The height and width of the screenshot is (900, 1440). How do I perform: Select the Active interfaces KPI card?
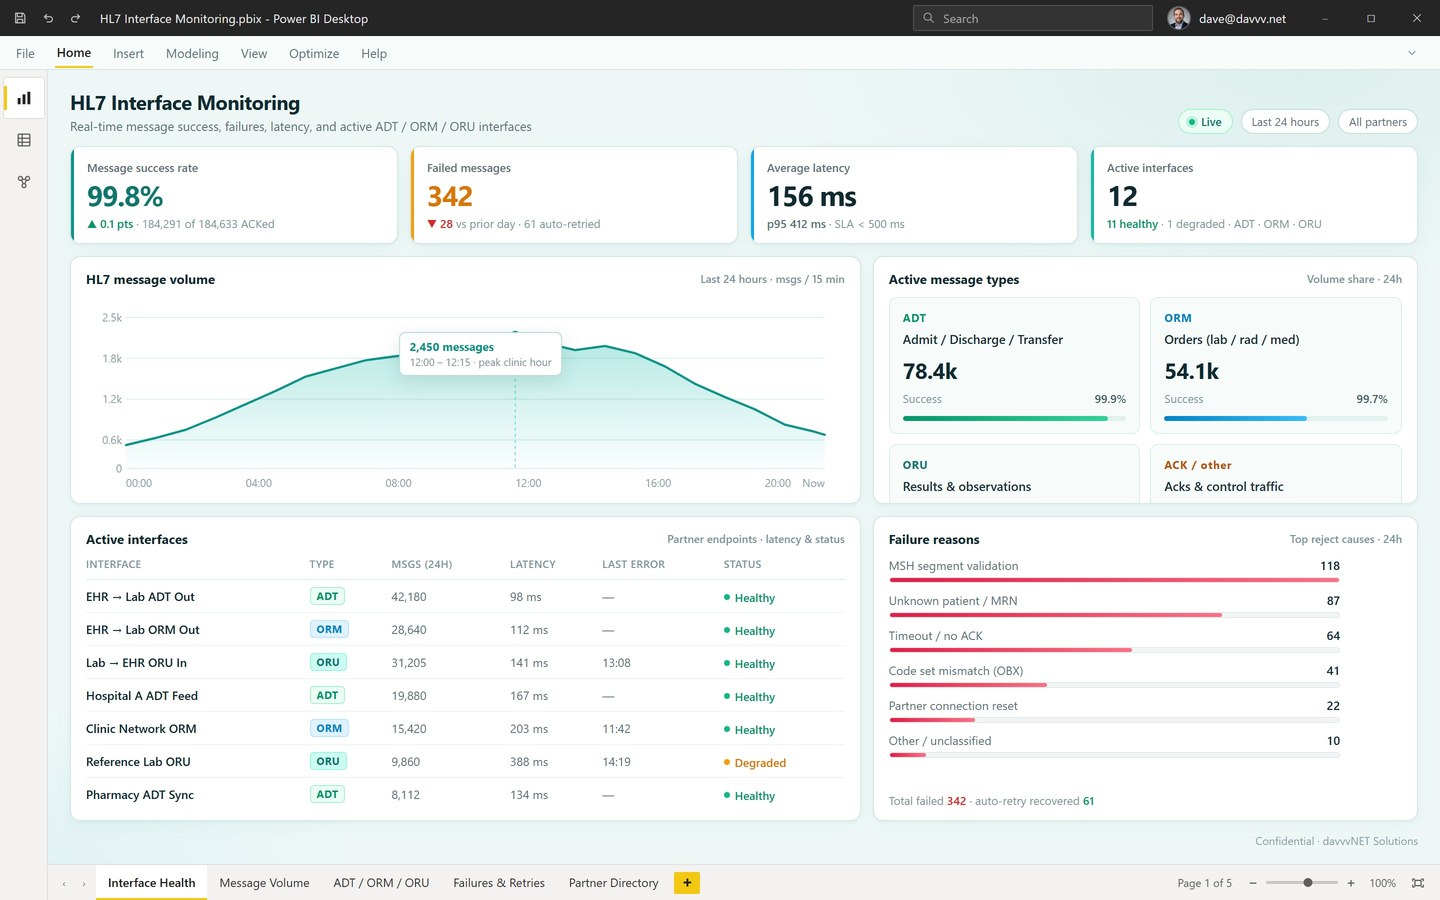(x=1254, y=195)
